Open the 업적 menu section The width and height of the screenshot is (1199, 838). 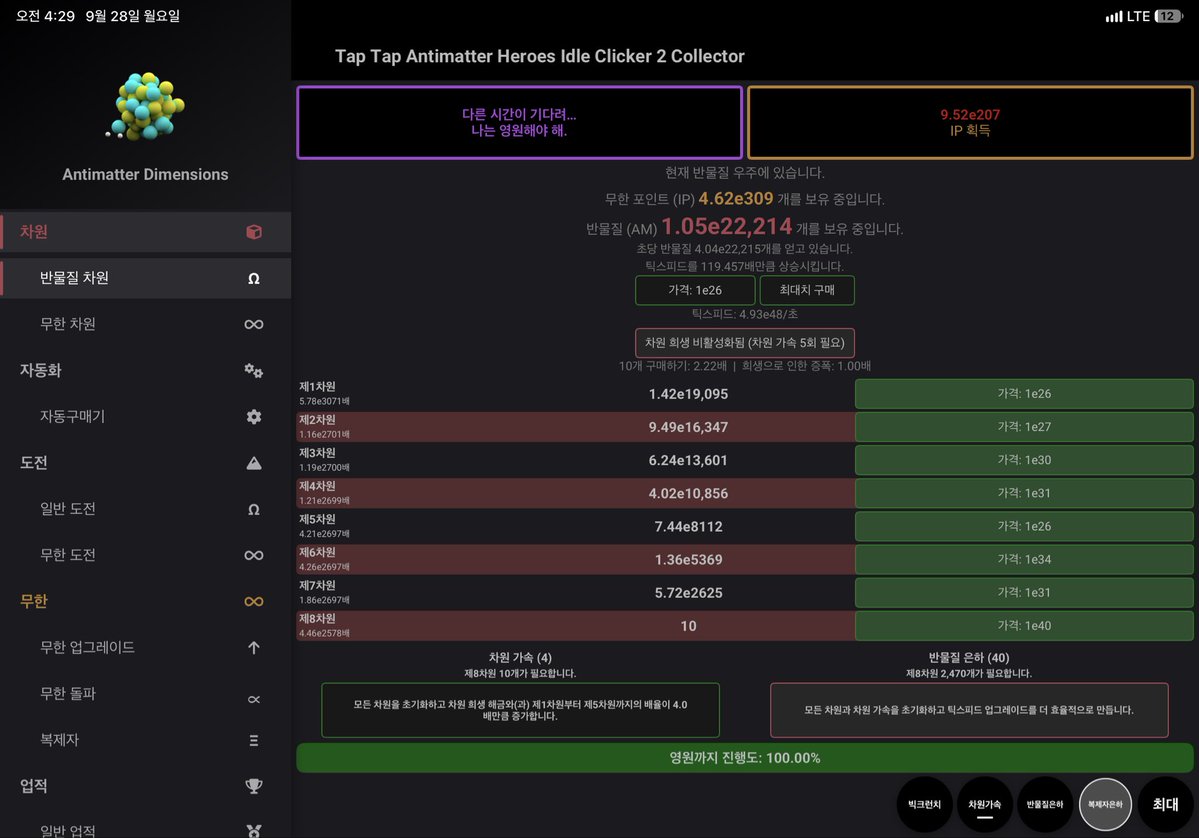point(145,786)
